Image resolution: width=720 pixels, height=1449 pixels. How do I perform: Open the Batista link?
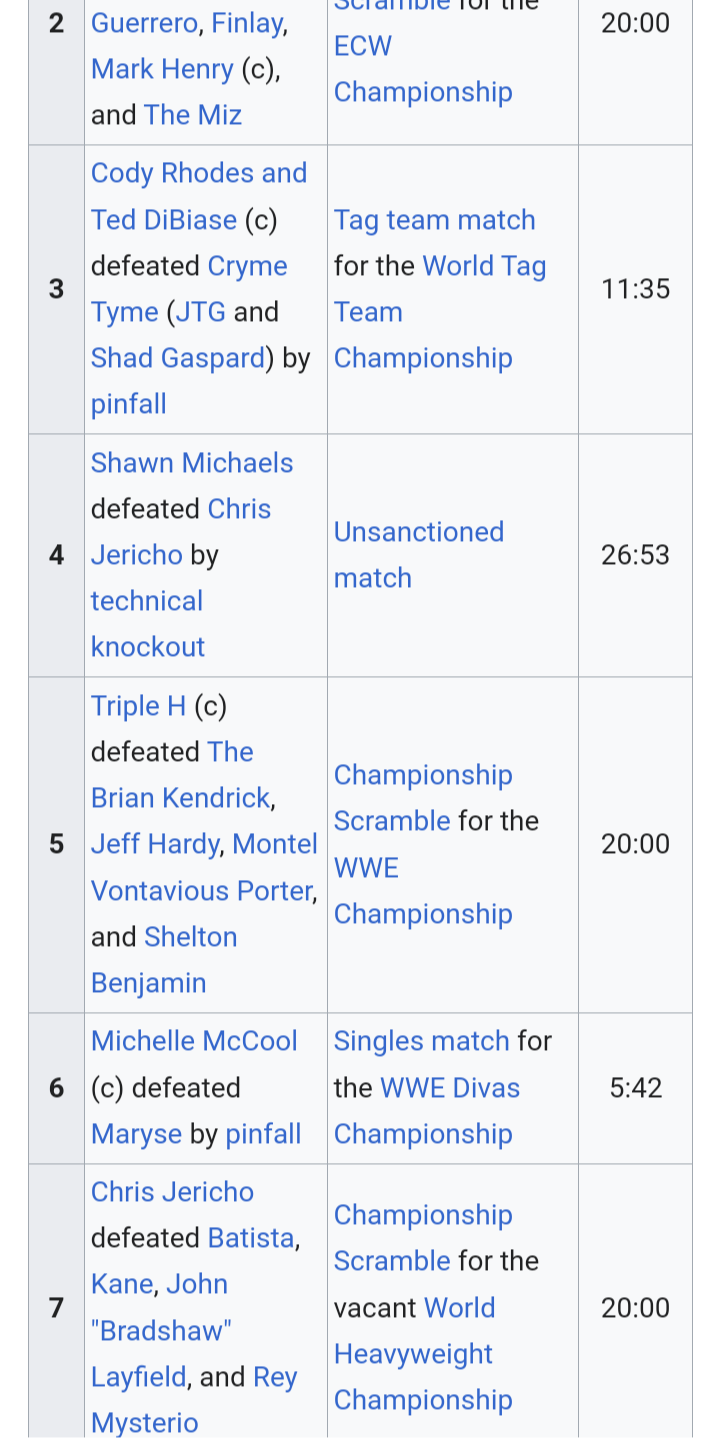coord(251,1238)
